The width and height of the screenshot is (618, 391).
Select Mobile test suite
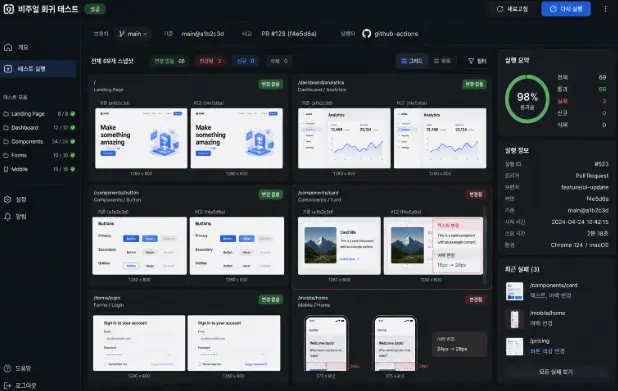coord(39,169)
